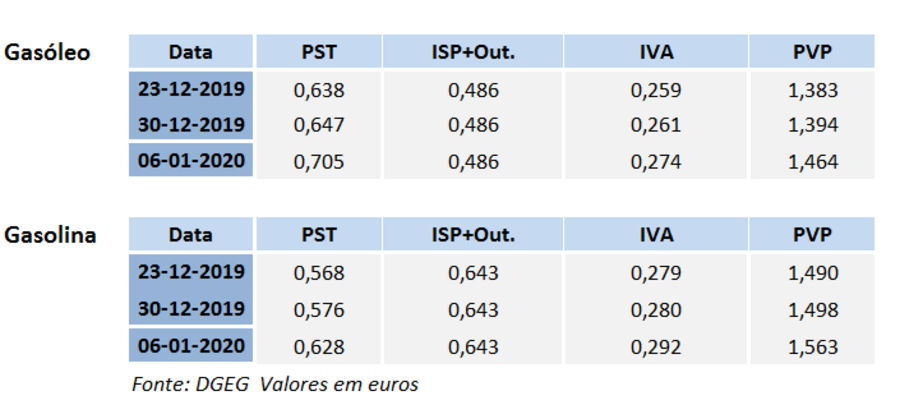Click the 1,464 PVP value
This screenshot has width=900, height=414.
812,162
